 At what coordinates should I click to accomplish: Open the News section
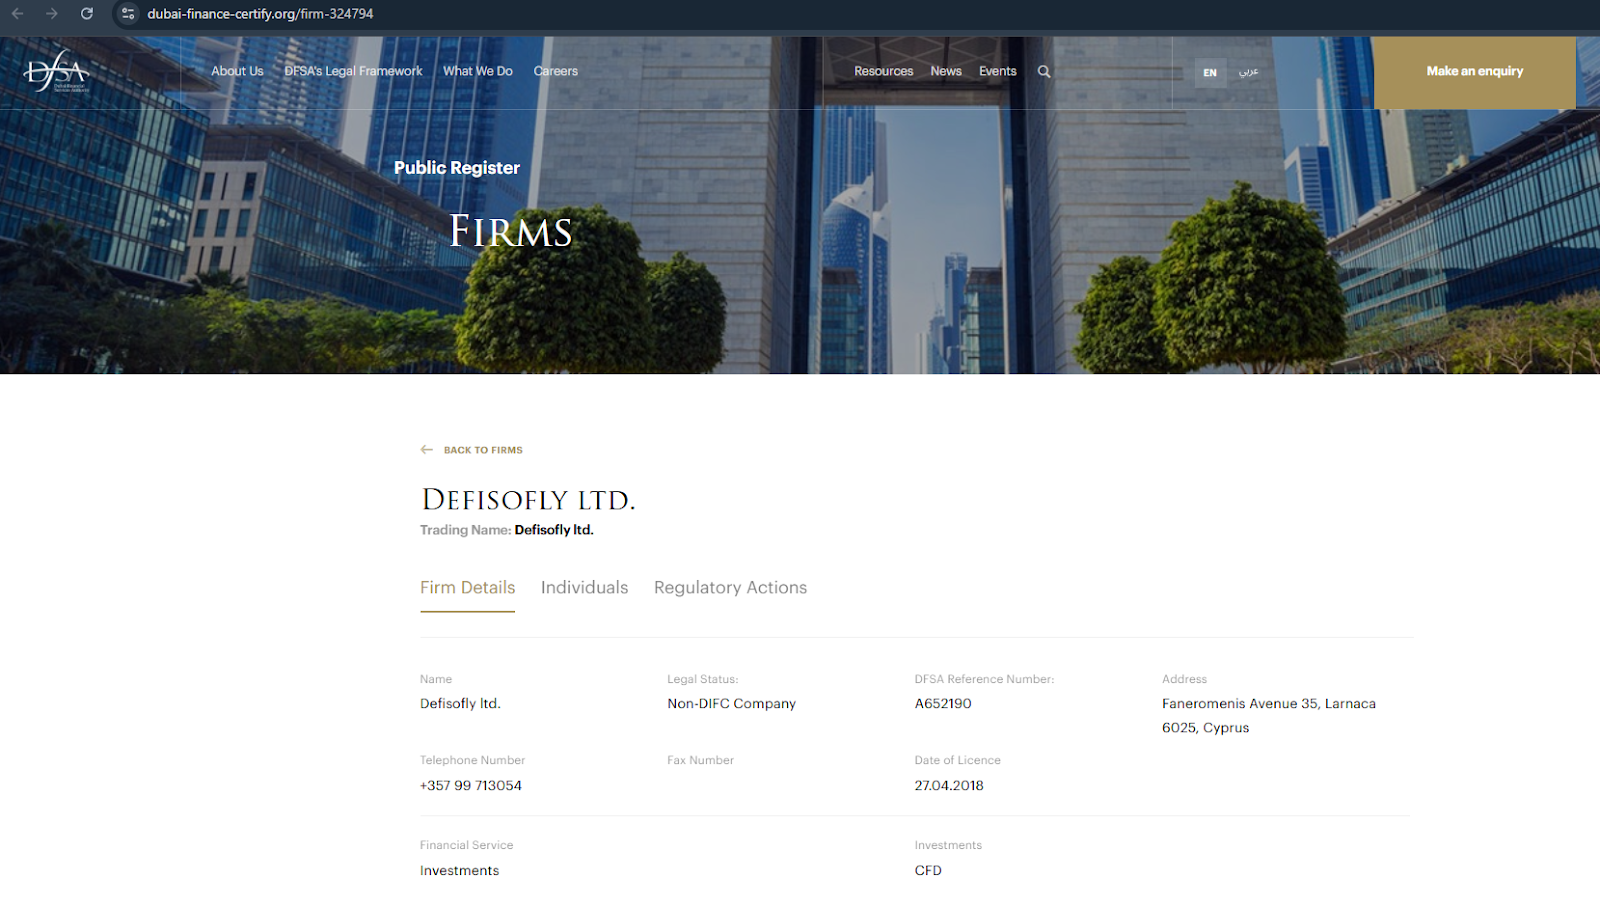pyautogui.click(x=946, y=71)
